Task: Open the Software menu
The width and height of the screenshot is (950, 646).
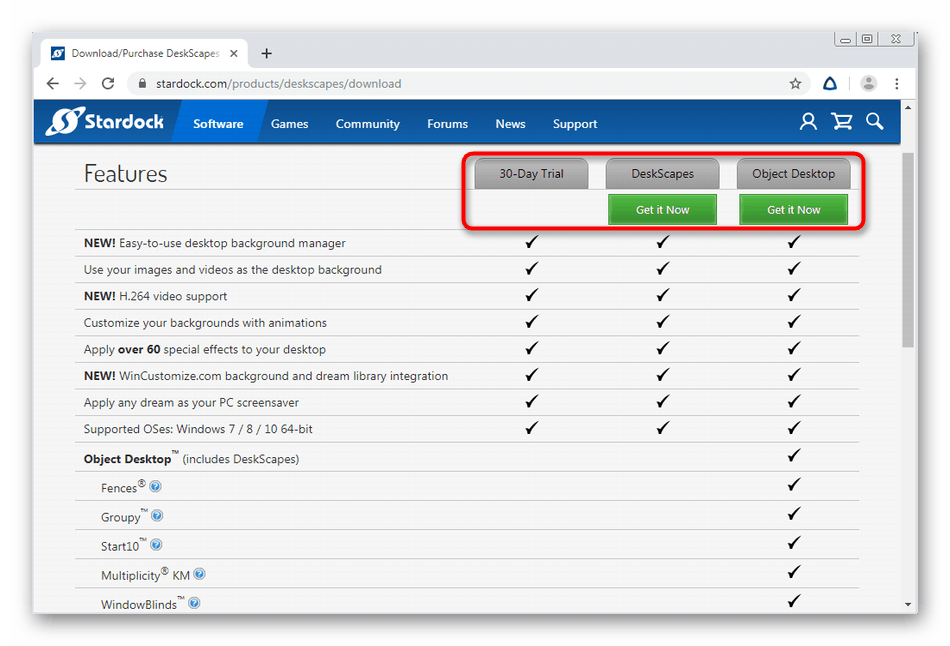Action: pyautogui.click(x=218, y=124)
